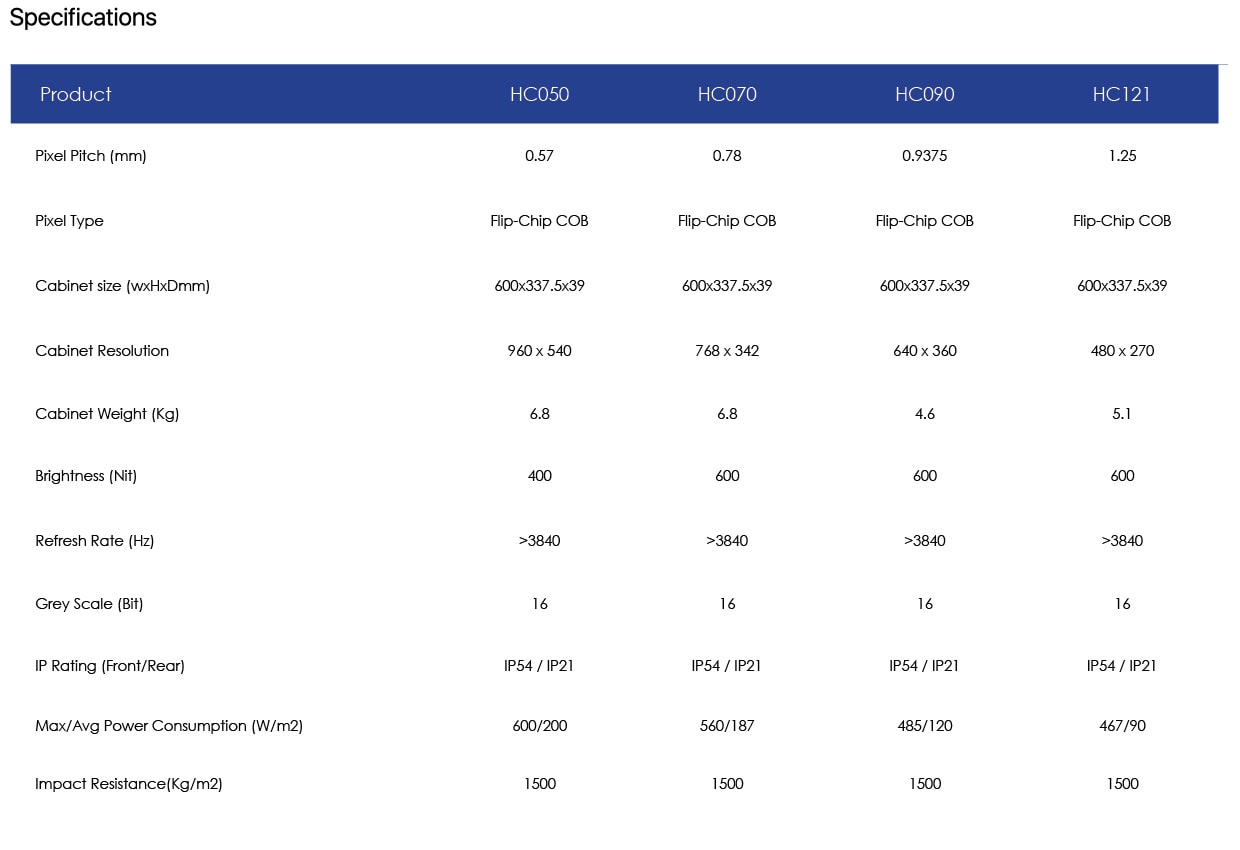Click the HC121 column header
Viewport: 1240px width, 850px height.
click(1121, 95)
